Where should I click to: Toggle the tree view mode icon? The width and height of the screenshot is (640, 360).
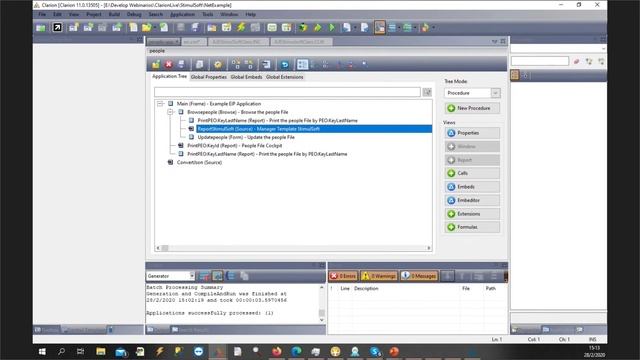point(302,64)
